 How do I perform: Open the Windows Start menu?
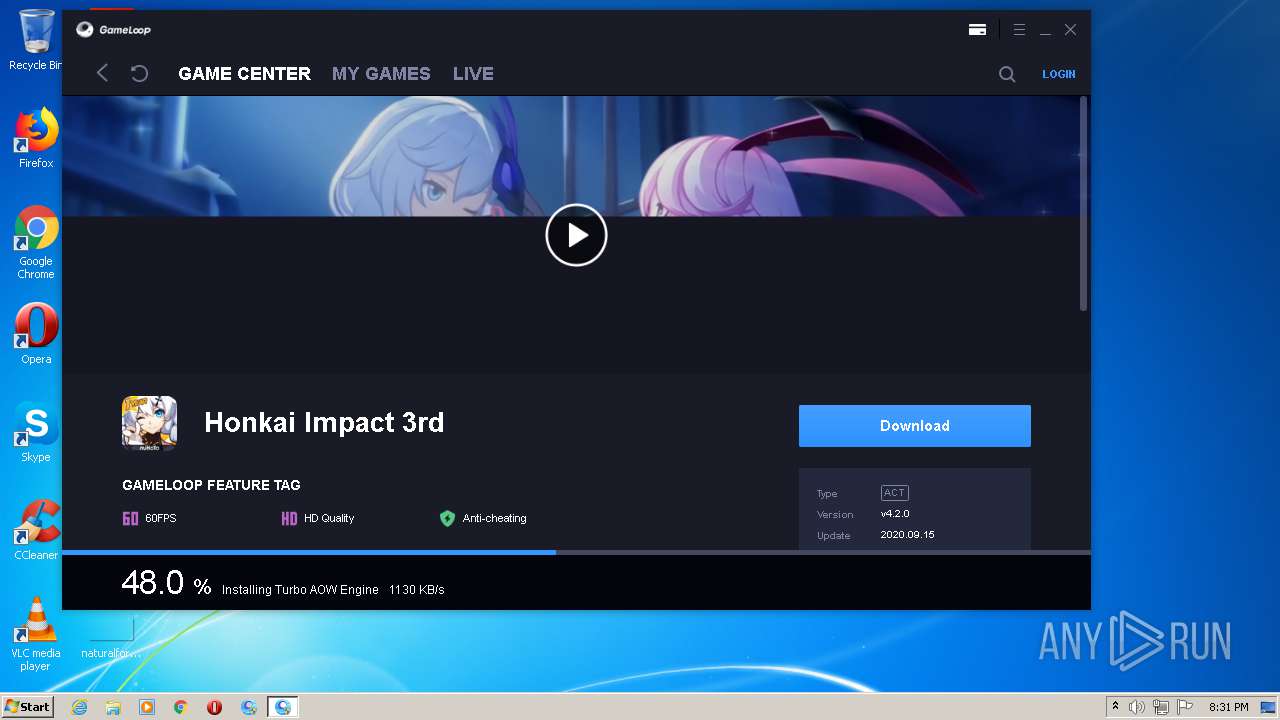point(28,706)
